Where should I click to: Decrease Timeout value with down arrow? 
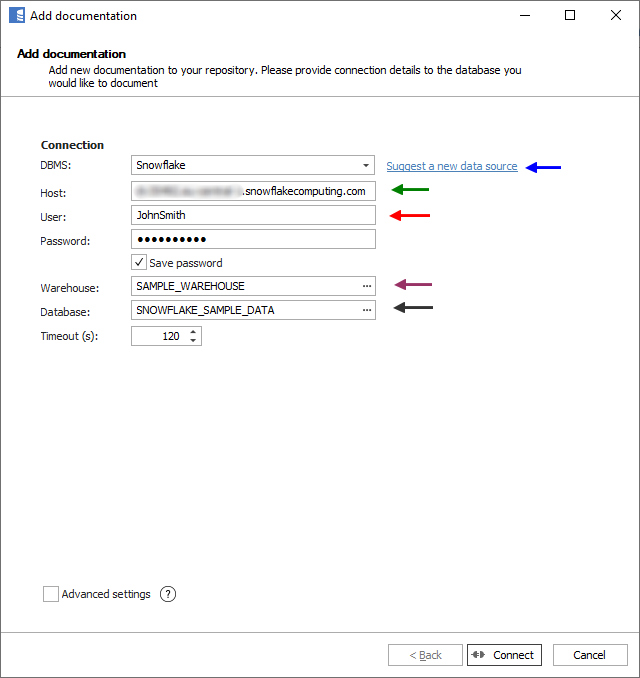(x=193, y=341)
